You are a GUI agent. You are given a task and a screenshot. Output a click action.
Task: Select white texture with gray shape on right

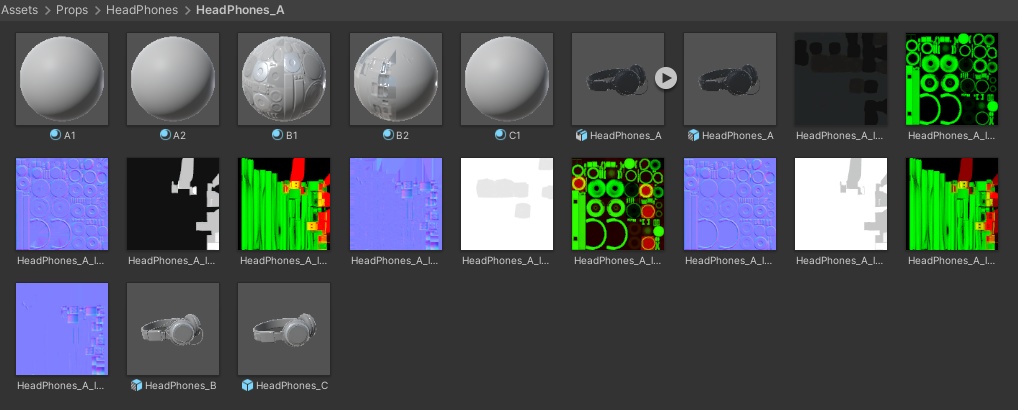pyautogui.click(x=841, y=204)
